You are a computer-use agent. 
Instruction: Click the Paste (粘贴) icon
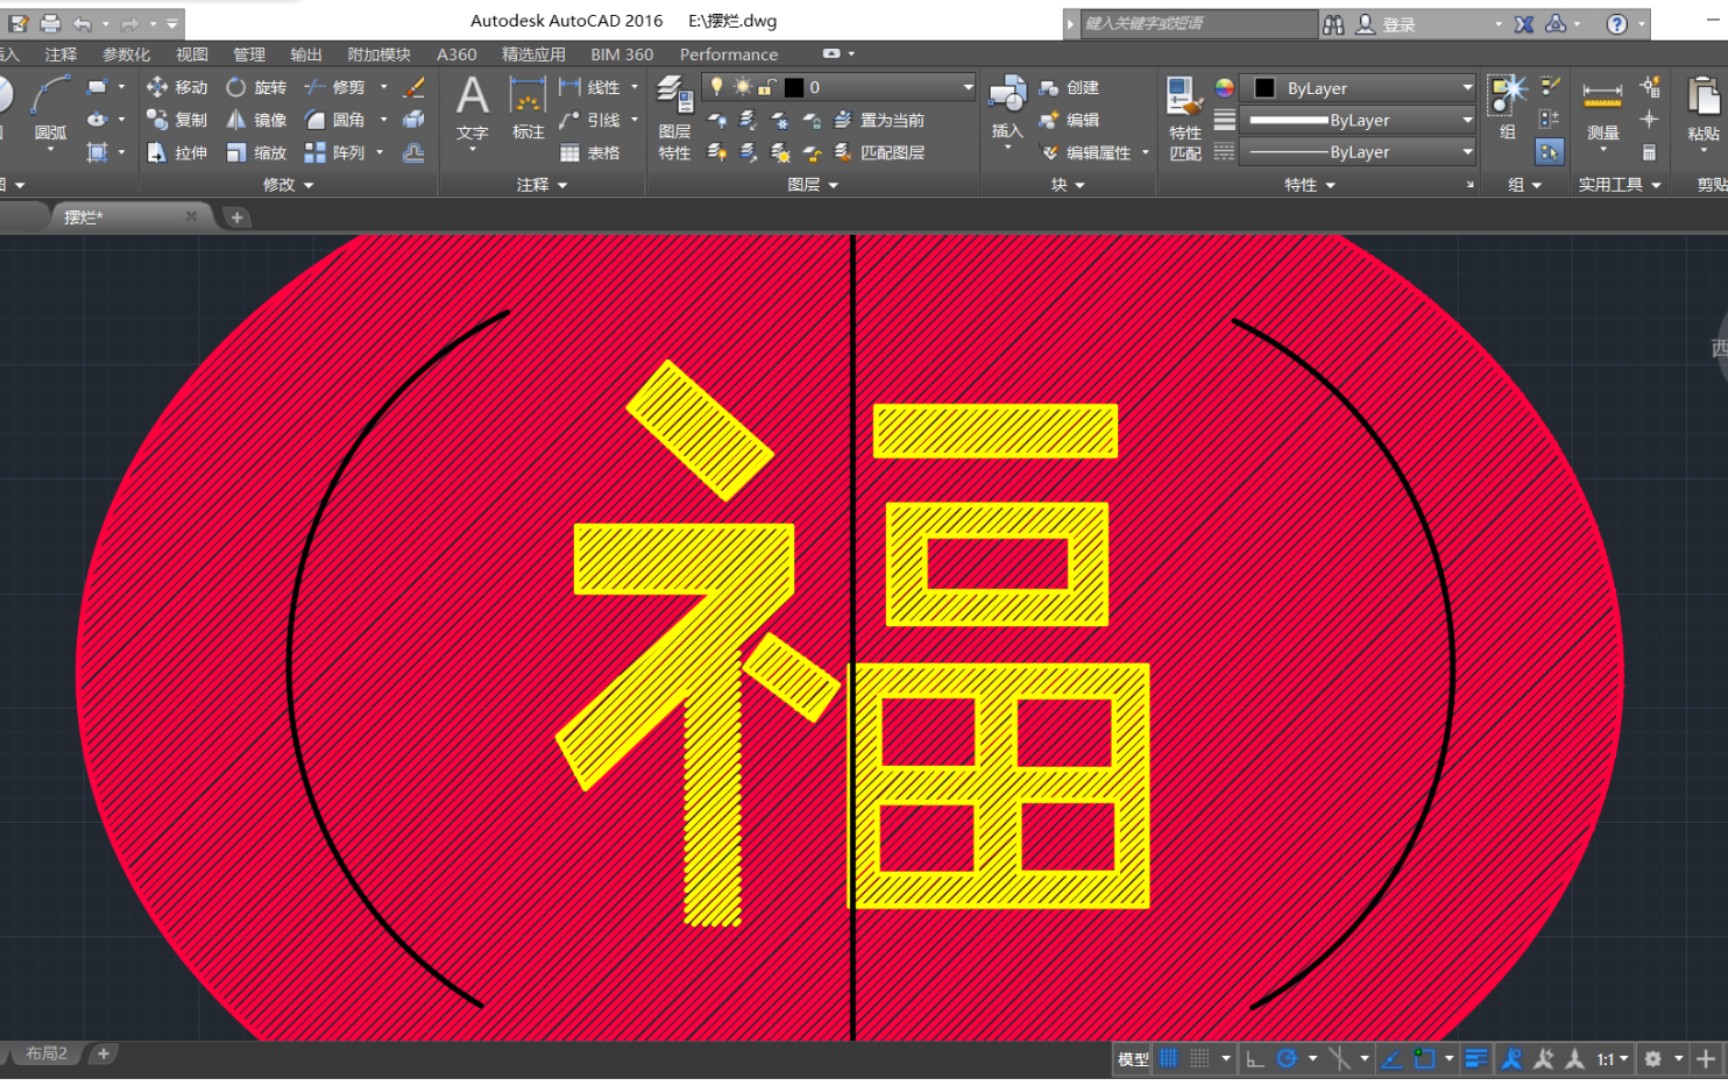1703,110
